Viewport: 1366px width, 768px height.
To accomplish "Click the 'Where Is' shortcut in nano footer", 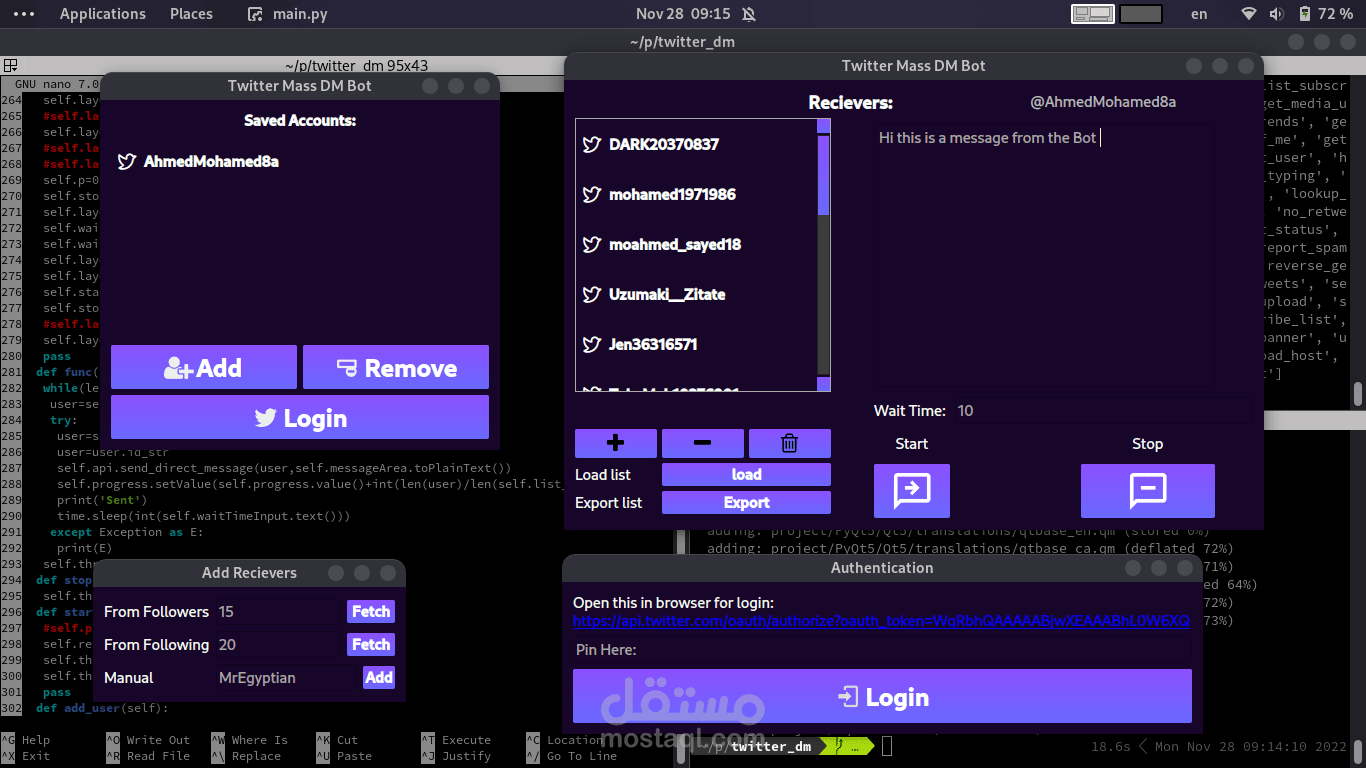I will tap(259, 740).
